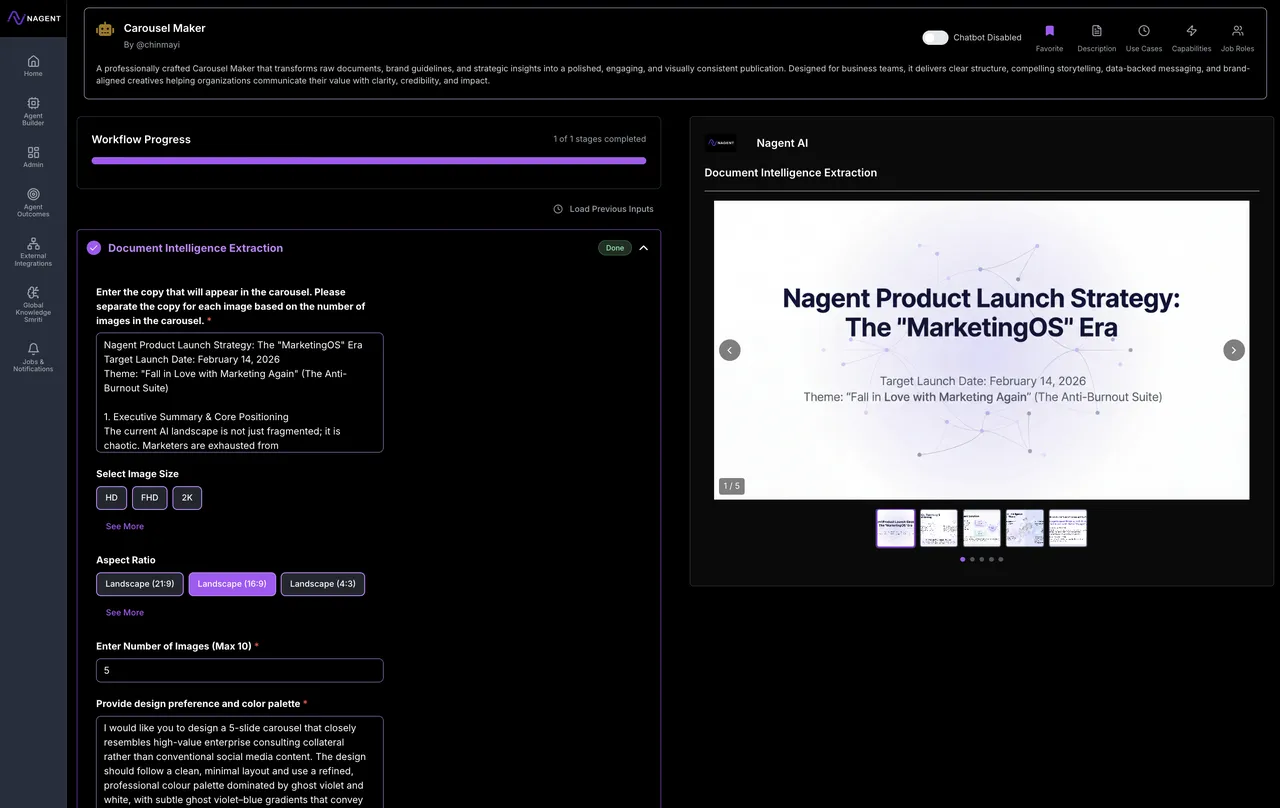Open the Capabilities tab

click(1191, 32)
